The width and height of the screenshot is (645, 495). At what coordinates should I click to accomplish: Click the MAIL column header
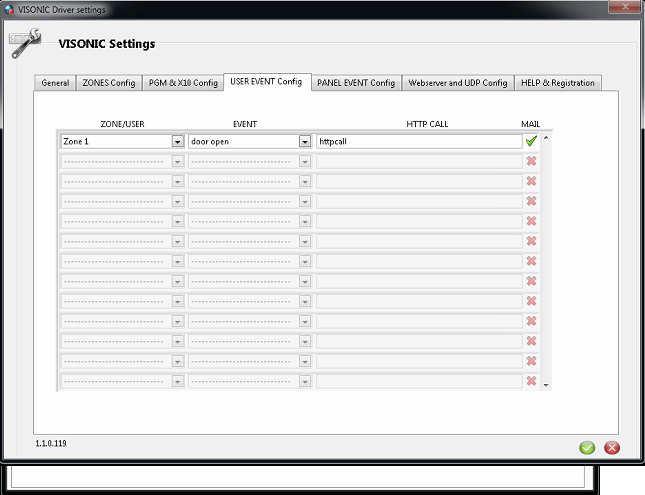click(531, 124)
